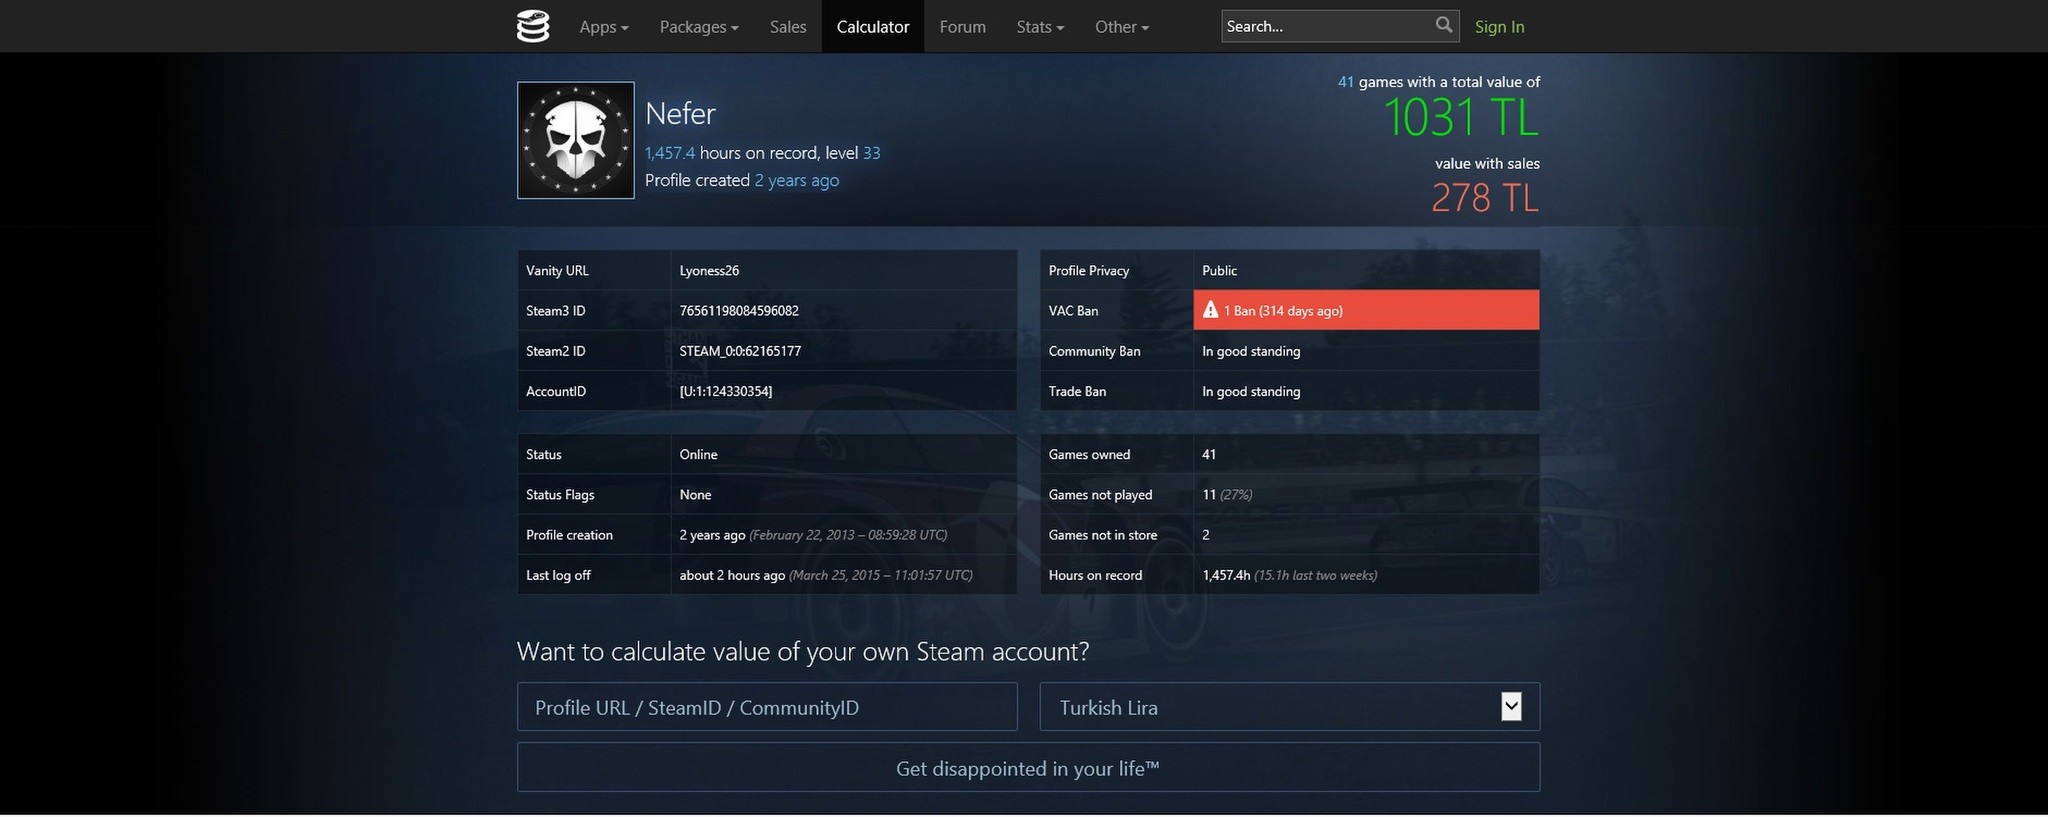Click Get disappointed in your life button
The height and width of the screenshot is (817, 2048).
pos(1028,768)
